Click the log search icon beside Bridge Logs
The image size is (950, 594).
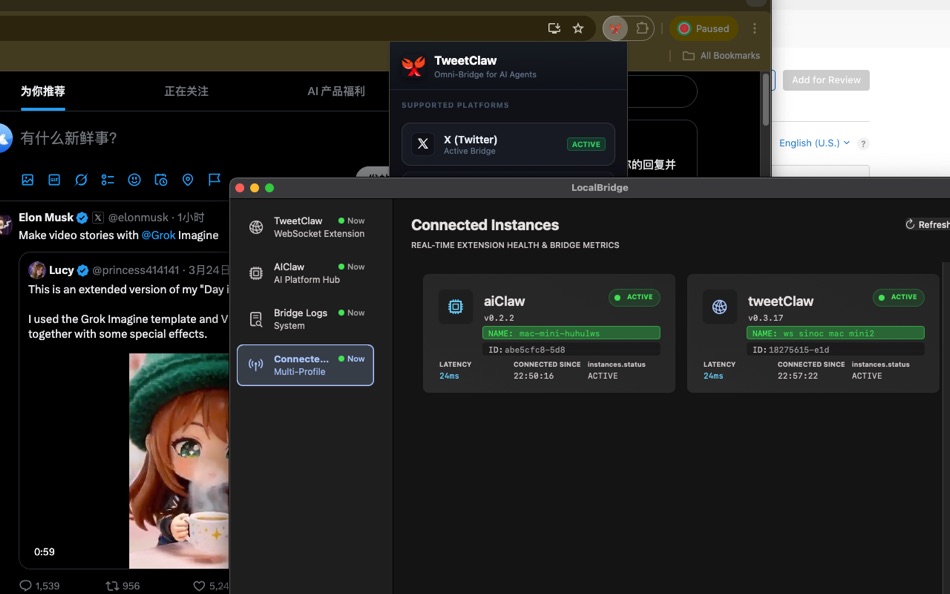click(x=256, y=319)
